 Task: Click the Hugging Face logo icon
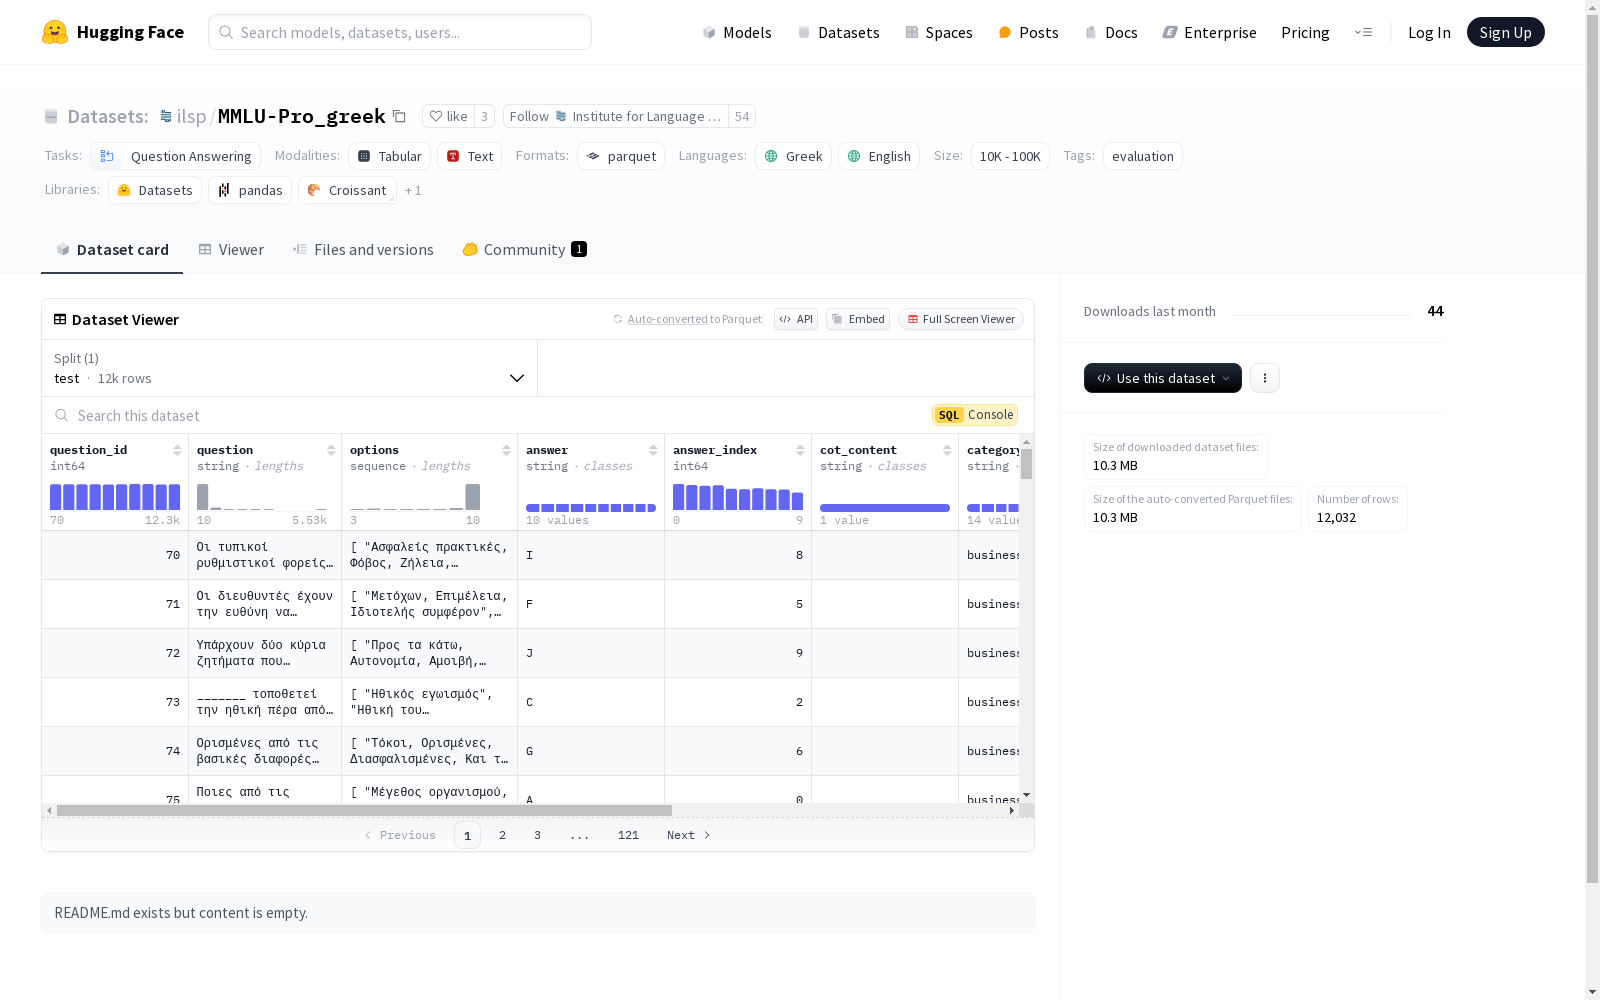click(55, 32)
